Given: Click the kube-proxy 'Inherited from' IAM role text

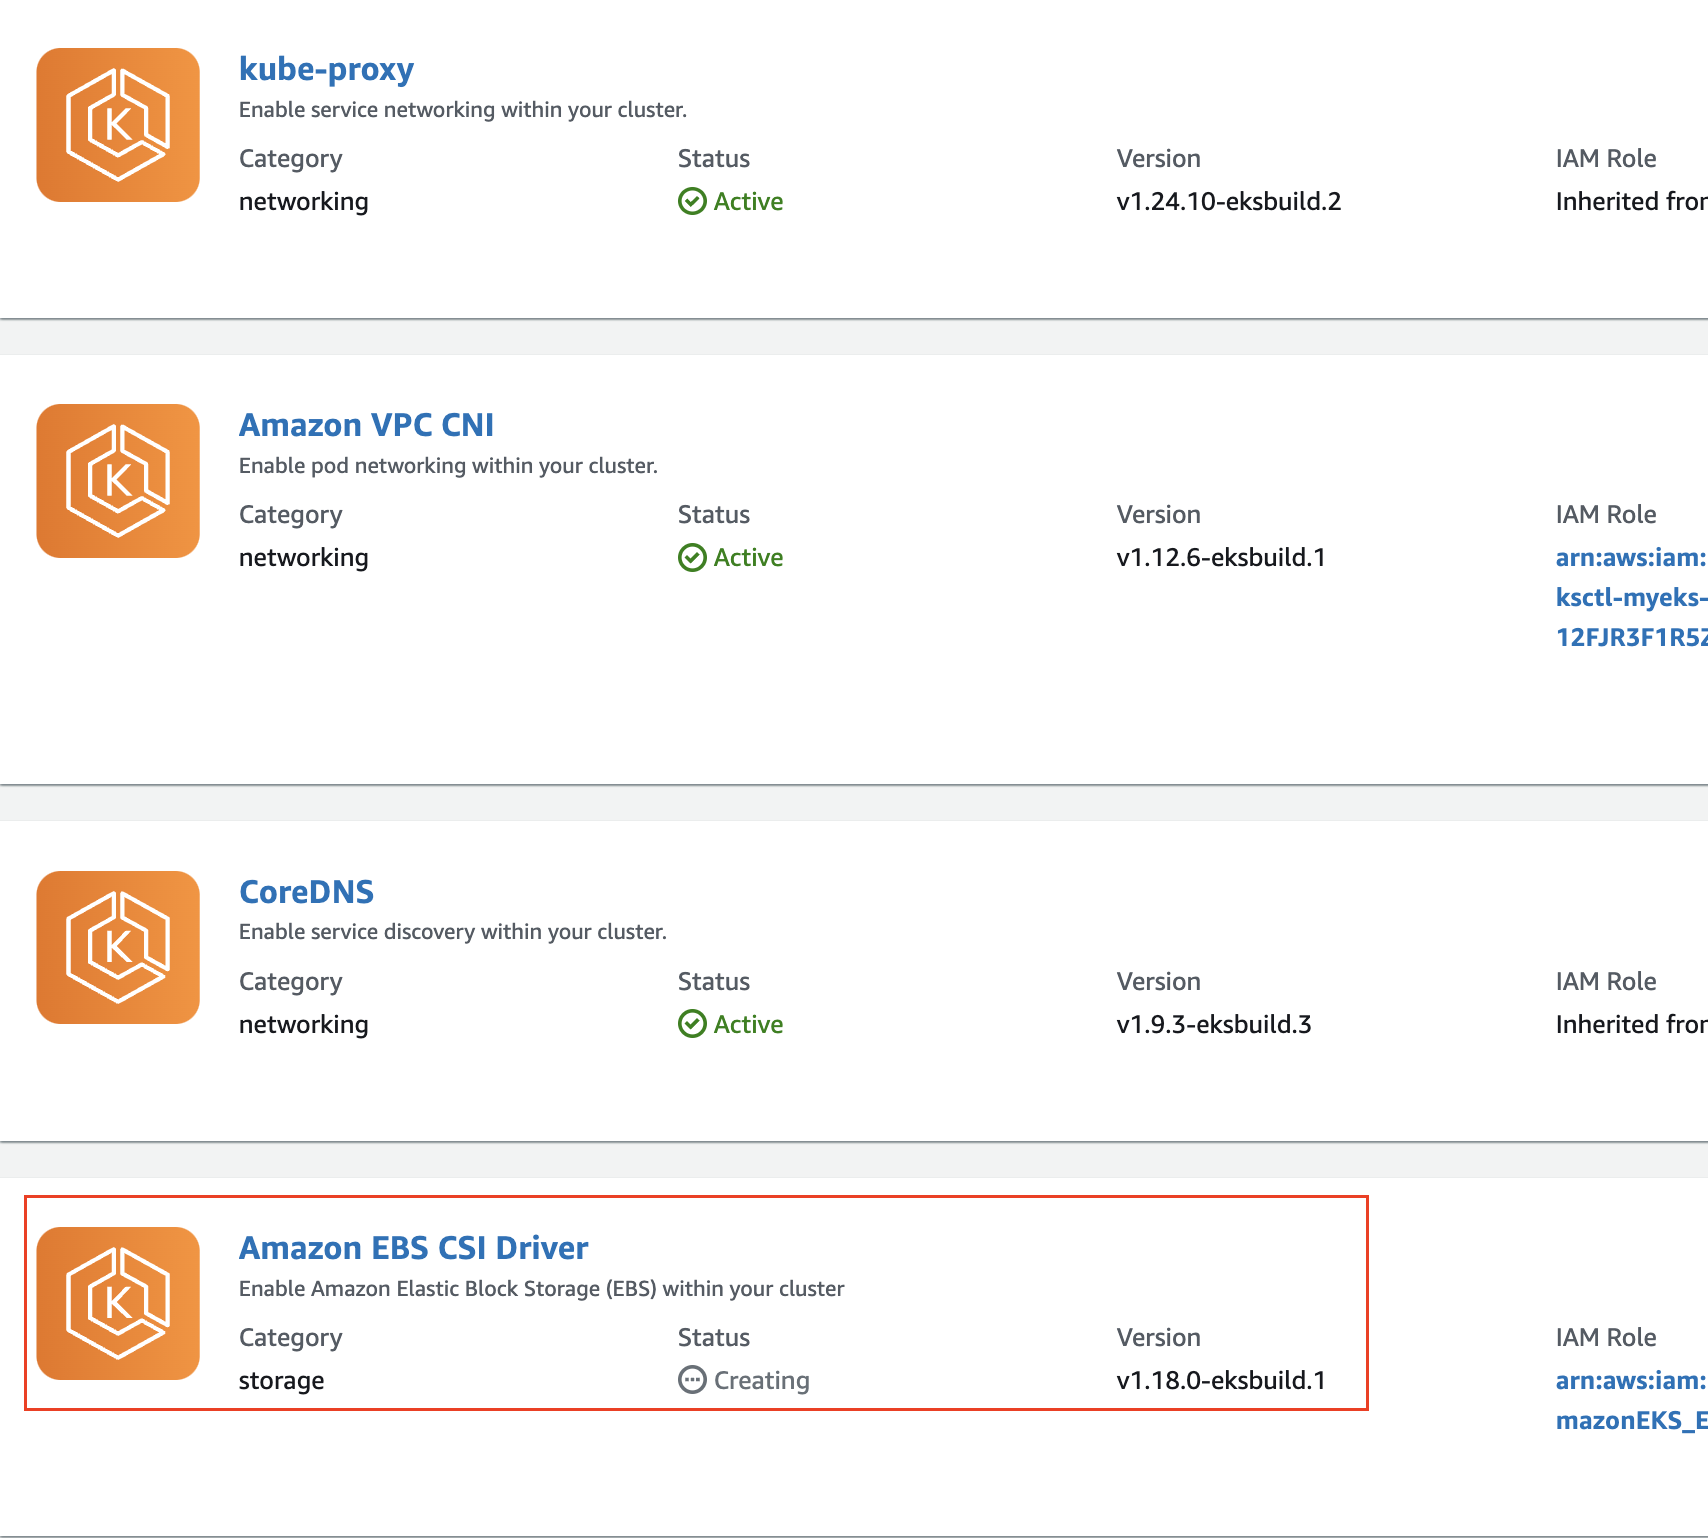Looking at the screenshot, I should pyautogui.click(x=1631, y=202).
